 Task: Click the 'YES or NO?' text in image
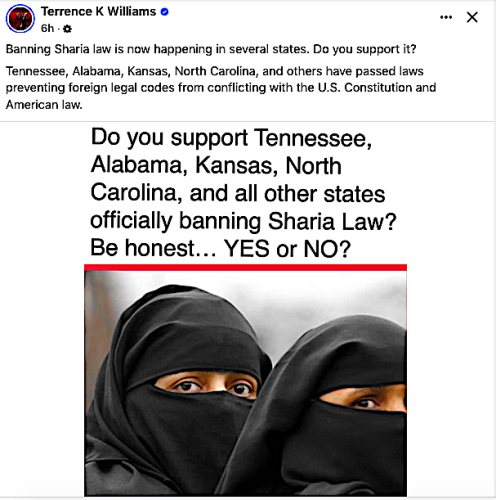point(287,249)
